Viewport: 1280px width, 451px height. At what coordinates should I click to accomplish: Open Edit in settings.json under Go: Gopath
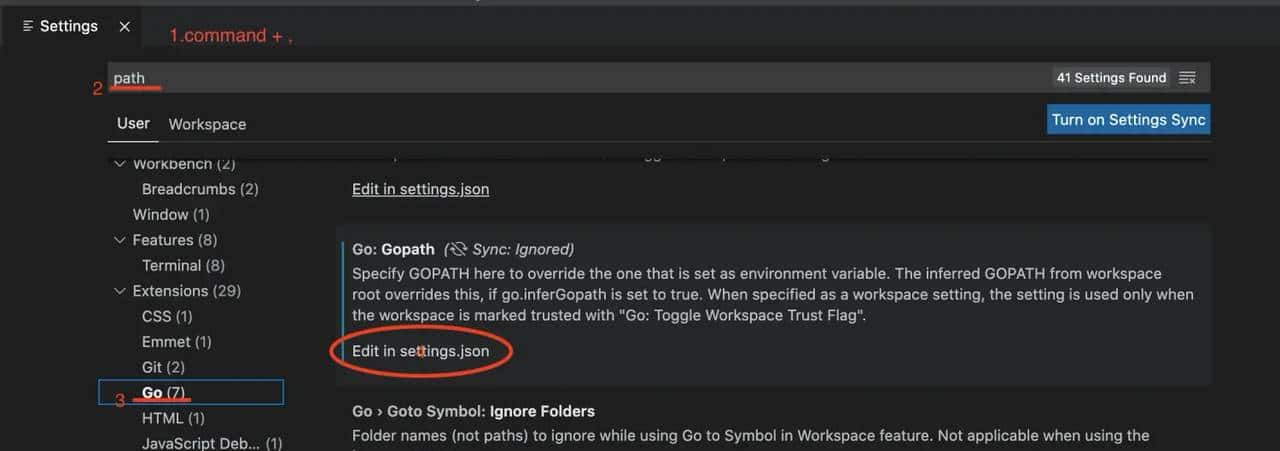tap(420, 351)
